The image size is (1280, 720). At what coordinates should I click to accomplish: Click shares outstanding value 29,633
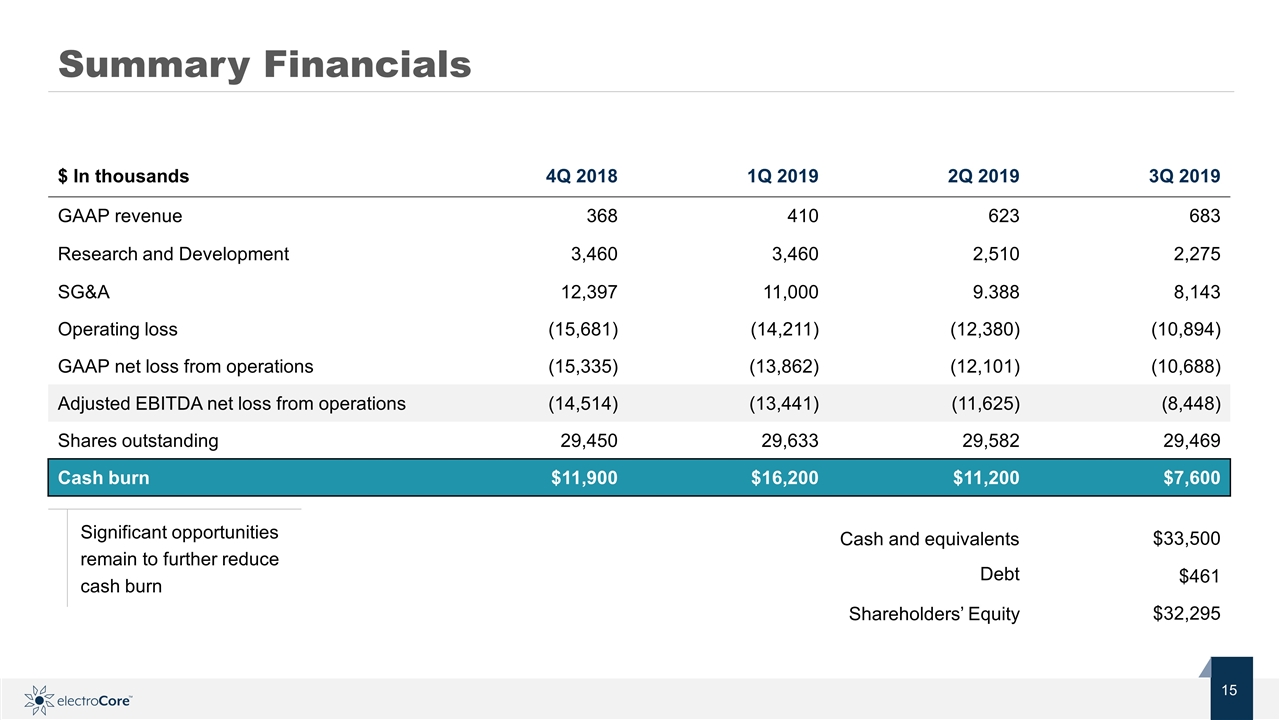point(791,440)
